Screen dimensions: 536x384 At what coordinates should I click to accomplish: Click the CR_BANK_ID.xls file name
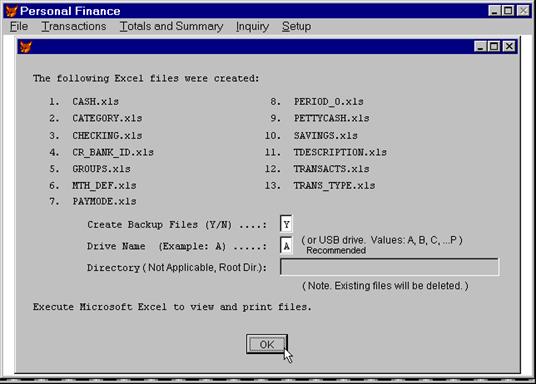(113, 153)
